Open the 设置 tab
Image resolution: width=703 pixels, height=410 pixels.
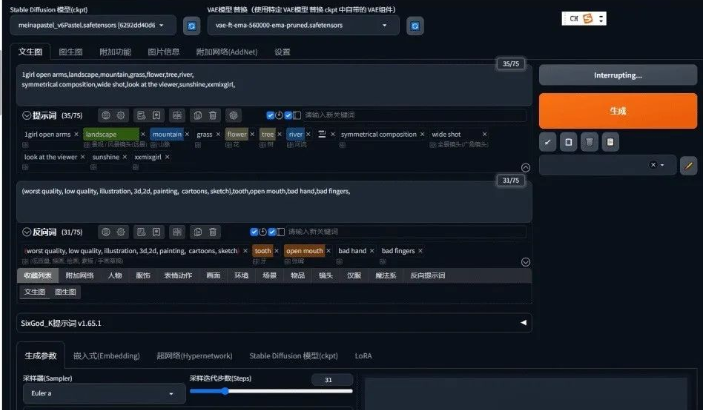(282, 52)
